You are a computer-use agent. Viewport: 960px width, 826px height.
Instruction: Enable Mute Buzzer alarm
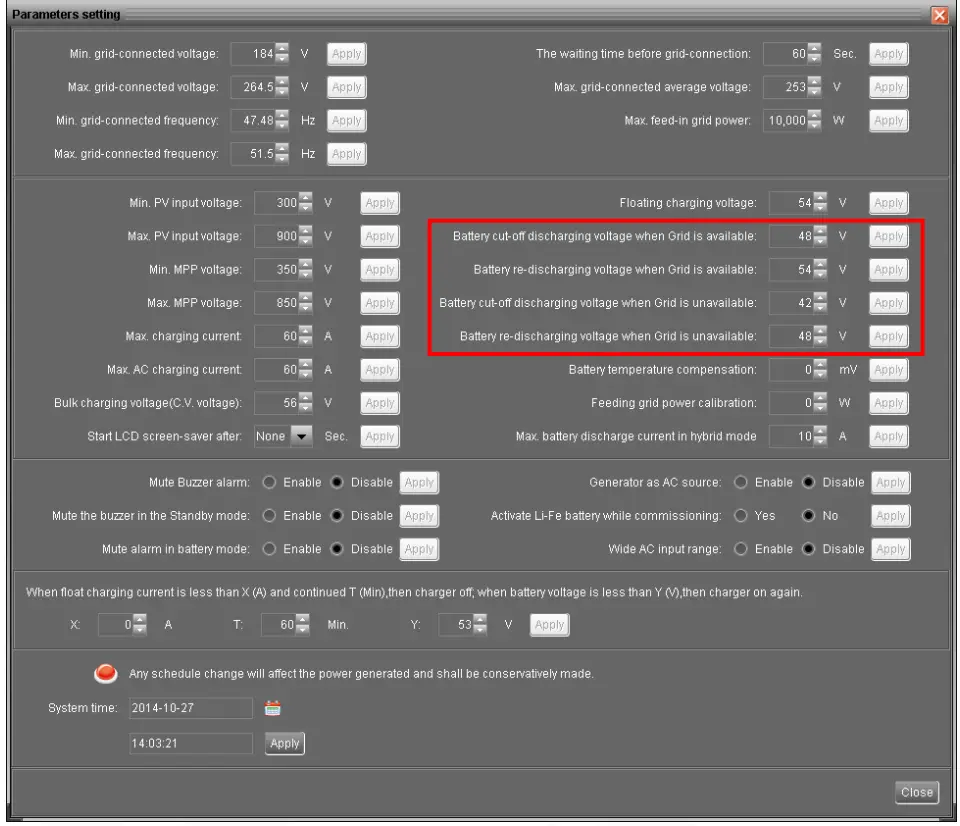coord(269,482)
